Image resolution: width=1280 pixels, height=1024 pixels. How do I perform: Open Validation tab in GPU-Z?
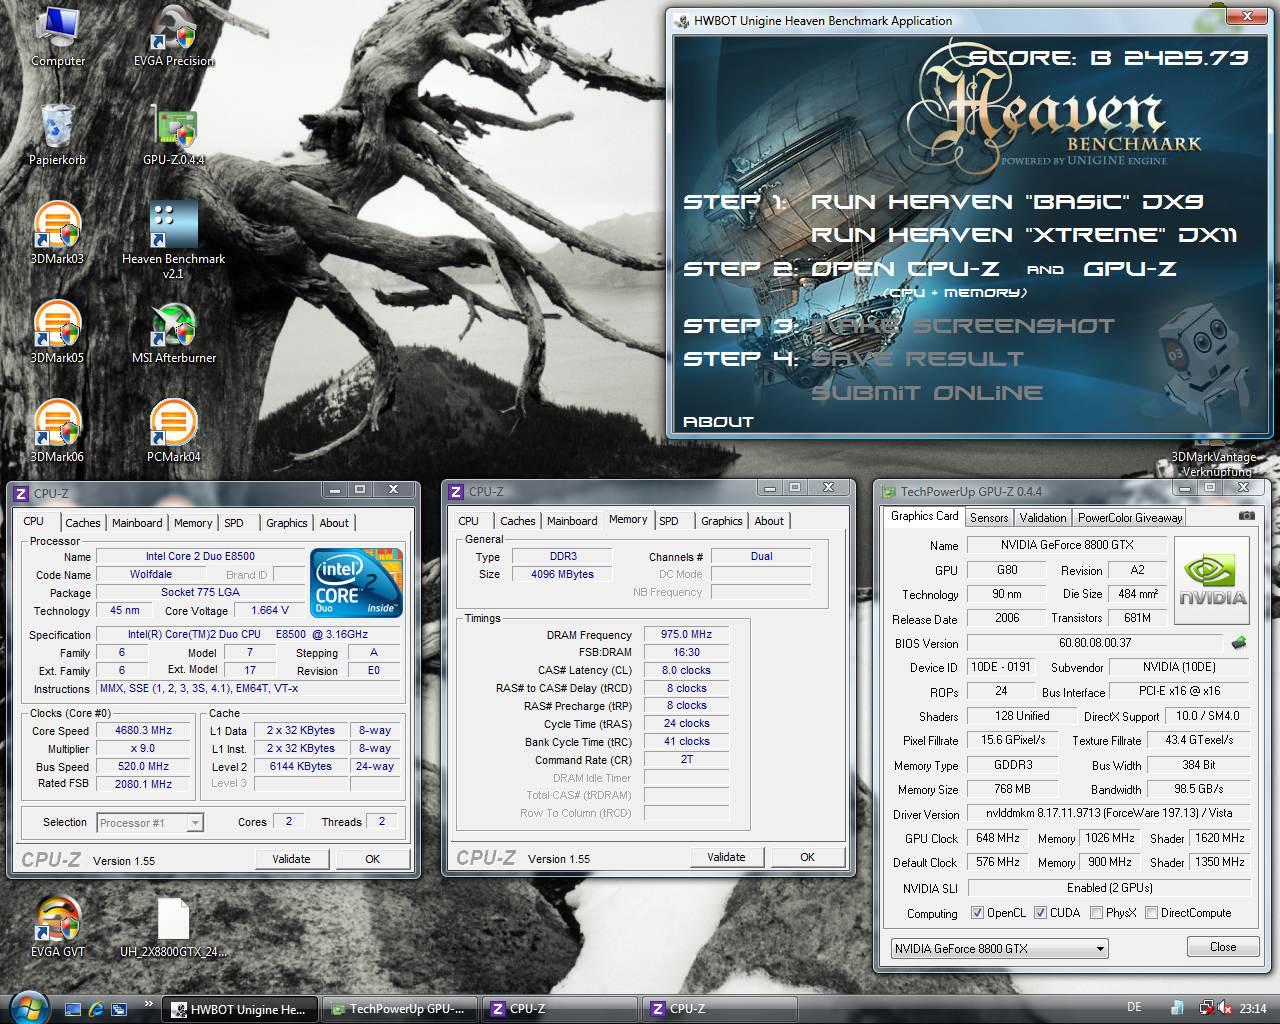pyautogui.click(x=1043, y=518)
